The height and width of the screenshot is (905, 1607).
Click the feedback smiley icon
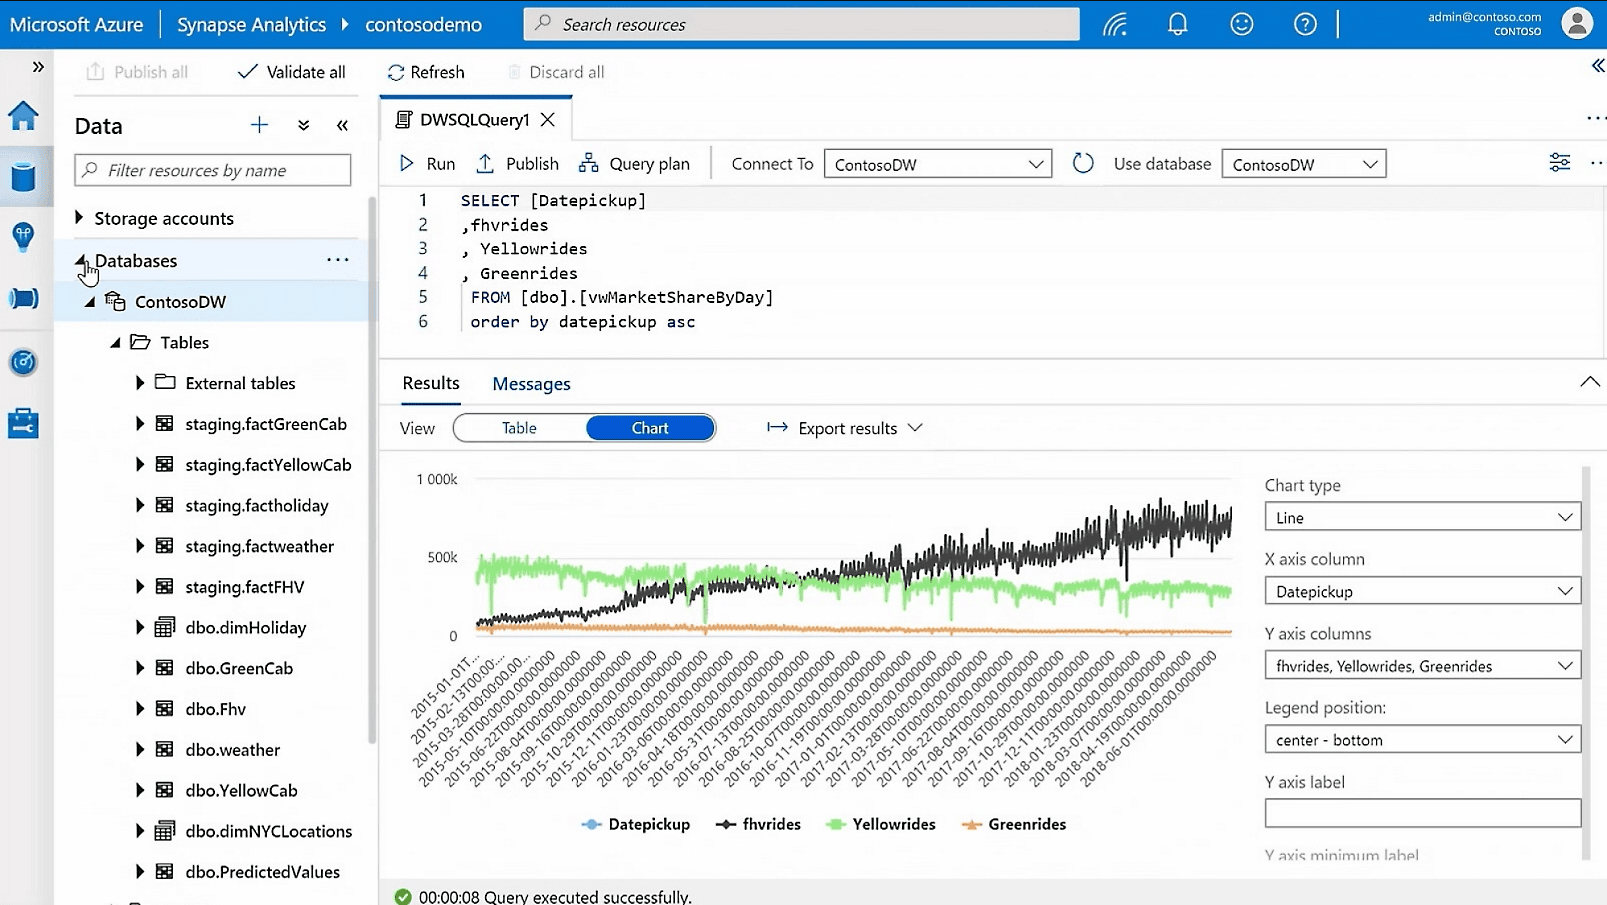click(x=1241, y=23)
